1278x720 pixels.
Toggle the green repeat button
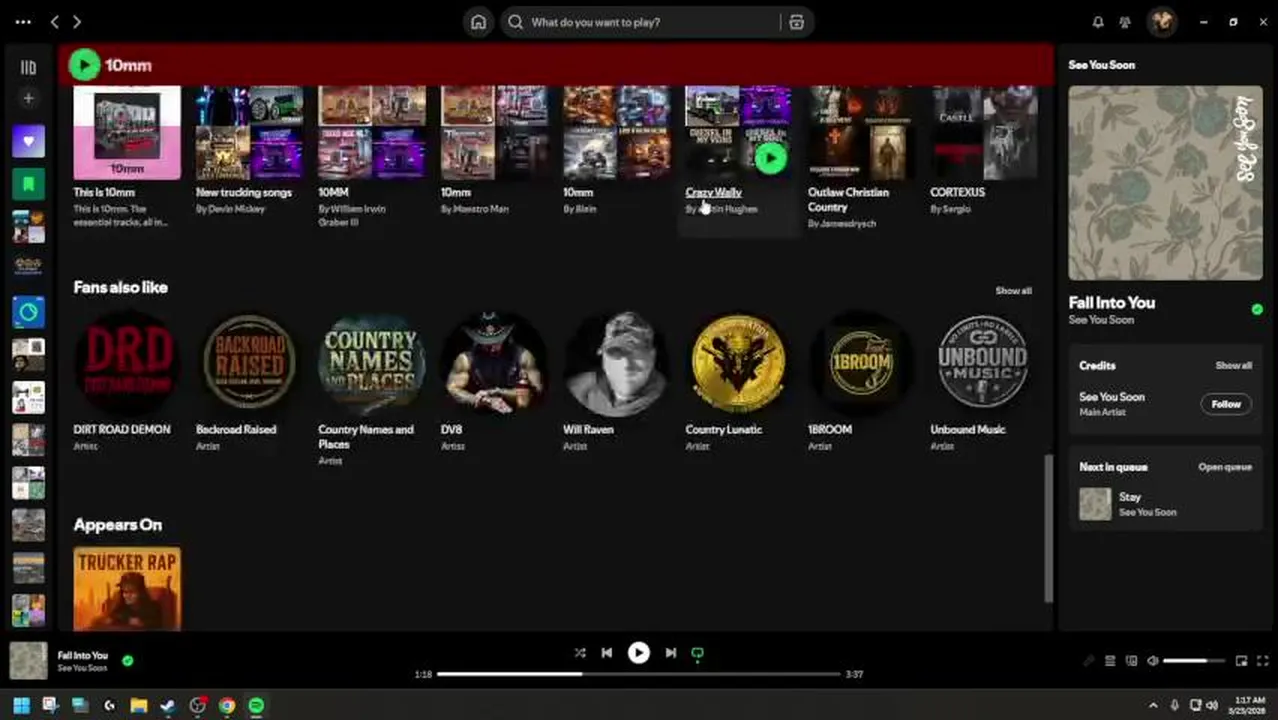pos(697,653)
